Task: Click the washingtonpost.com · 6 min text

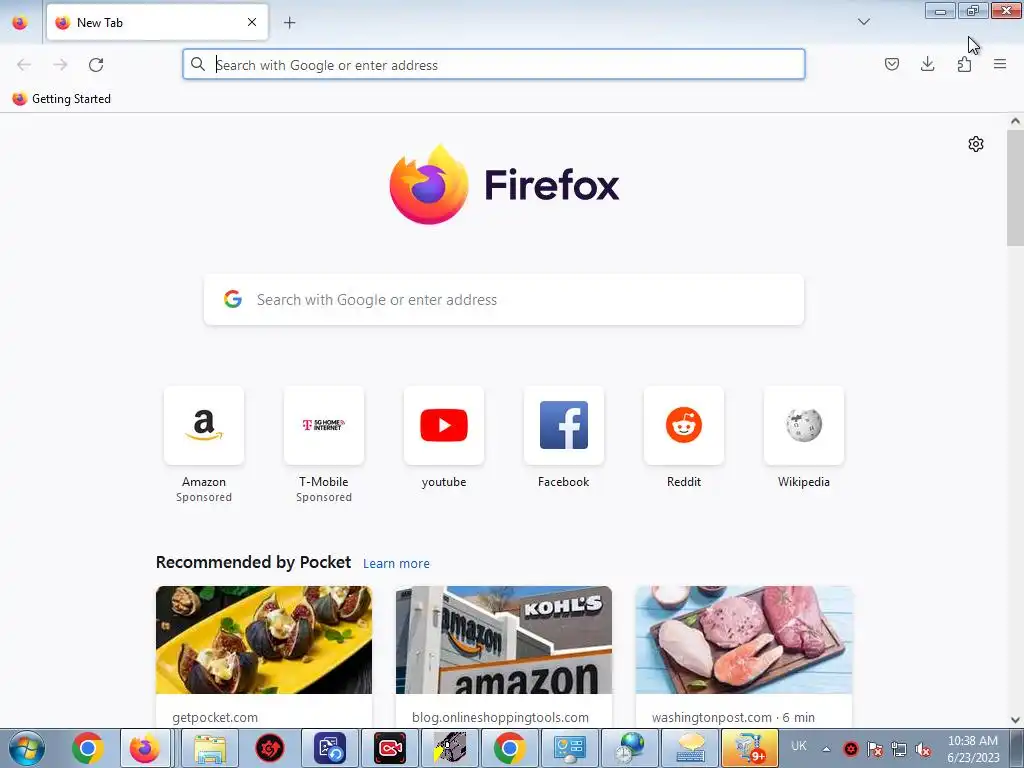Action: pyautogui.click(x=733, y=717)
